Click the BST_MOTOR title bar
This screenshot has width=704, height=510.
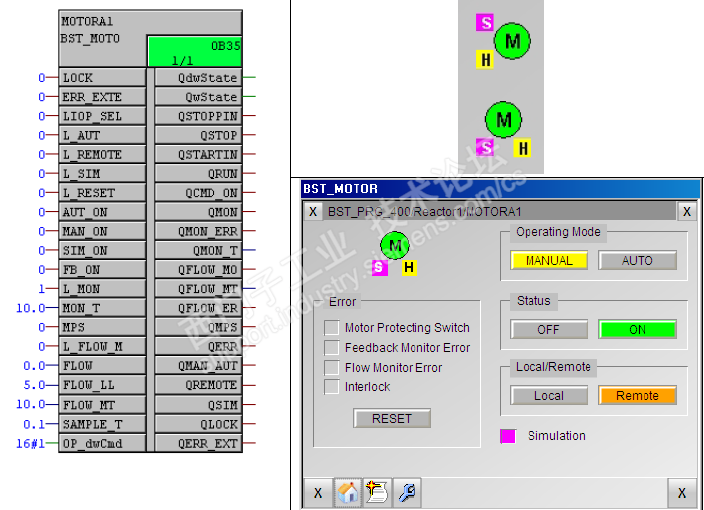click(500, 189)
